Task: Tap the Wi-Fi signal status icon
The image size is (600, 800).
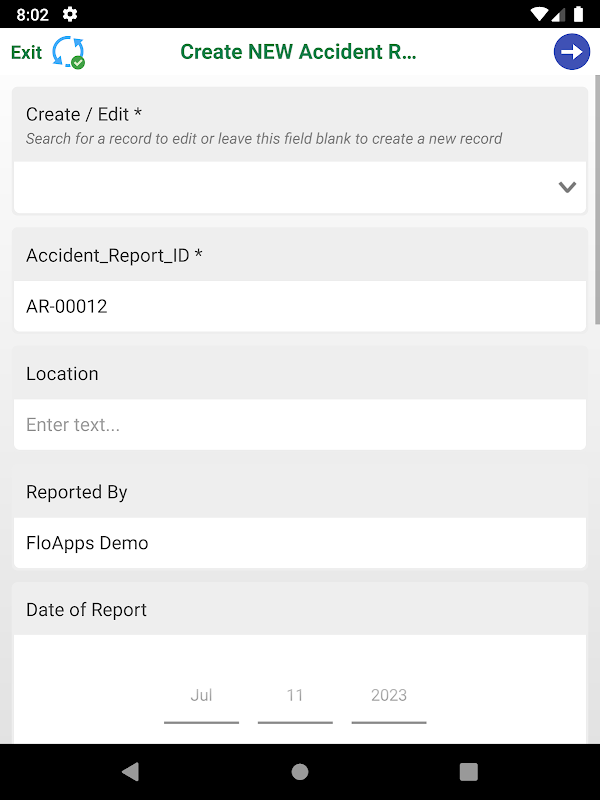Action: click(541, 14)
